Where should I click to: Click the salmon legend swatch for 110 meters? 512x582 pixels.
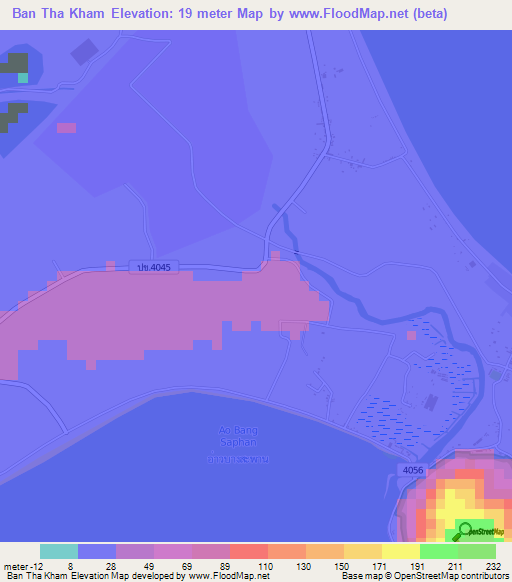(x=287, y=552)
